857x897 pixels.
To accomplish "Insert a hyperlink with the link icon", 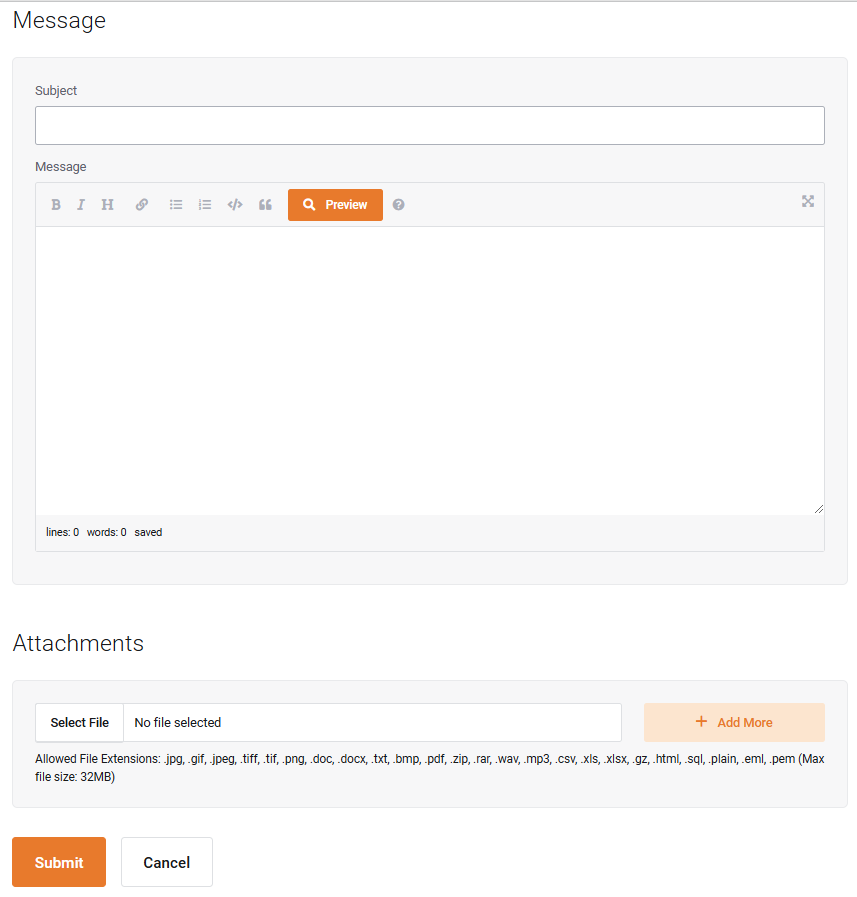I will click(142, 205).
